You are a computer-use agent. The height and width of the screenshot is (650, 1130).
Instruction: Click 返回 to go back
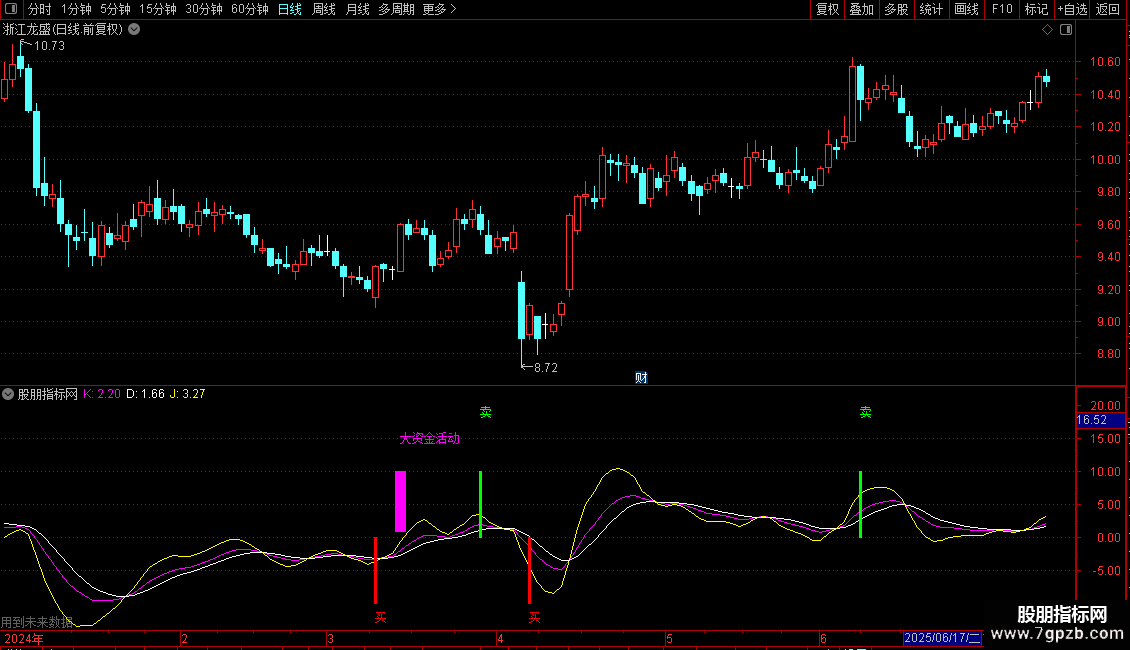click(1108, 9)
